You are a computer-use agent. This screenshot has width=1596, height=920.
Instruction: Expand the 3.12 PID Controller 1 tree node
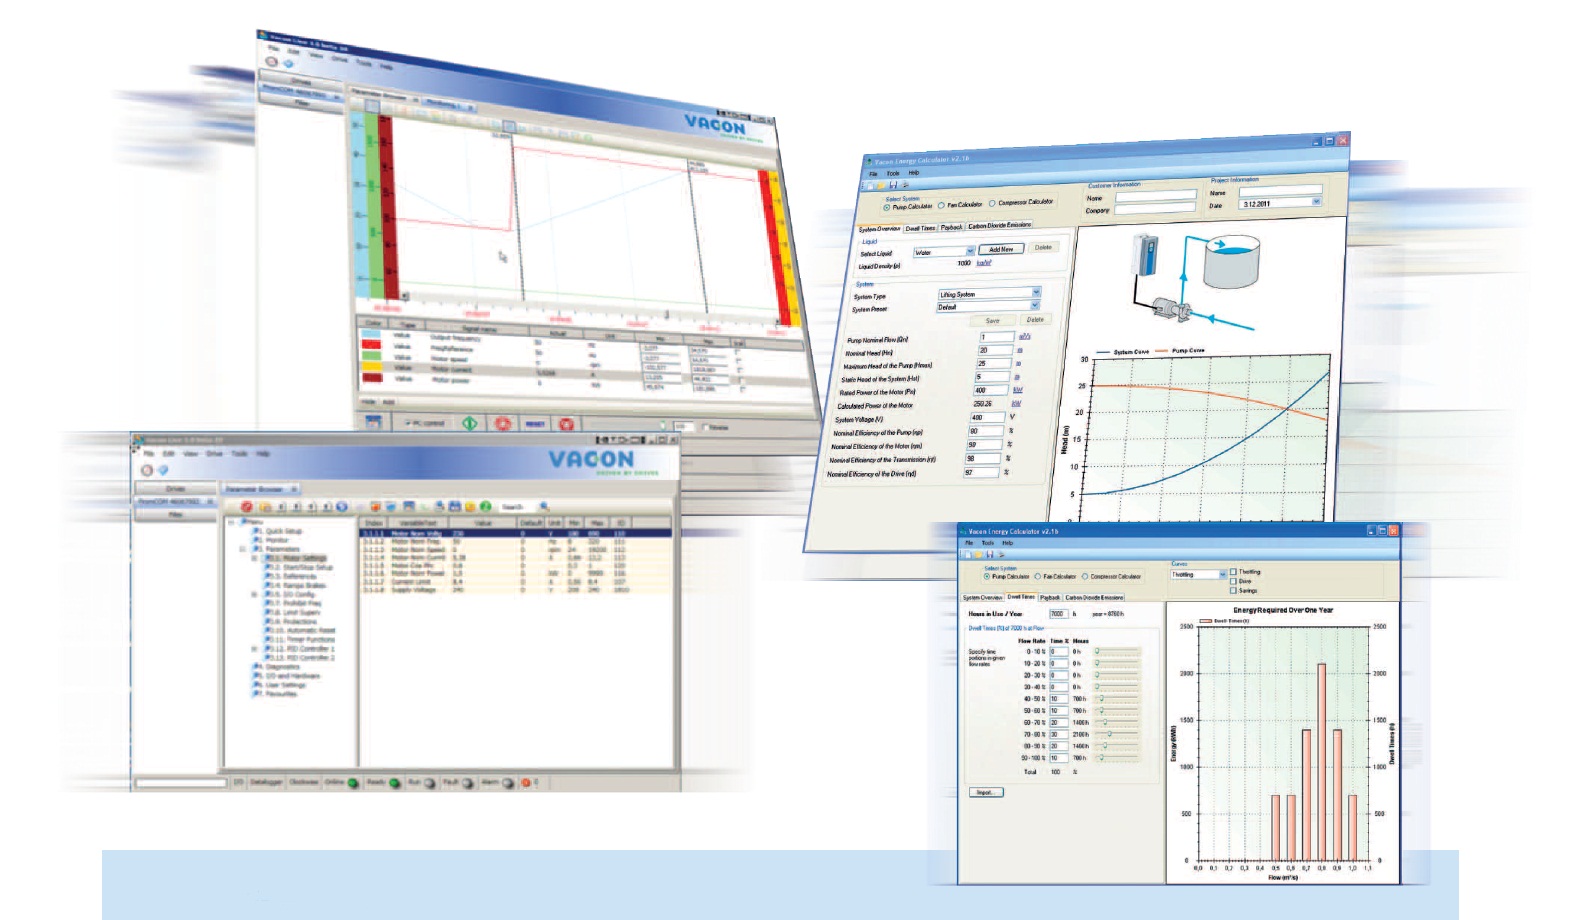[254, 649]
